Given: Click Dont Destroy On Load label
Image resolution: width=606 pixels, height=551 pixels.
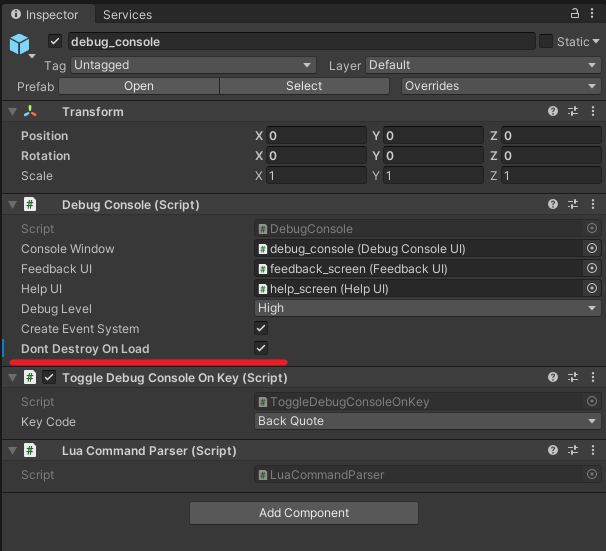Looking at the screenshot, I should (85, 349).
